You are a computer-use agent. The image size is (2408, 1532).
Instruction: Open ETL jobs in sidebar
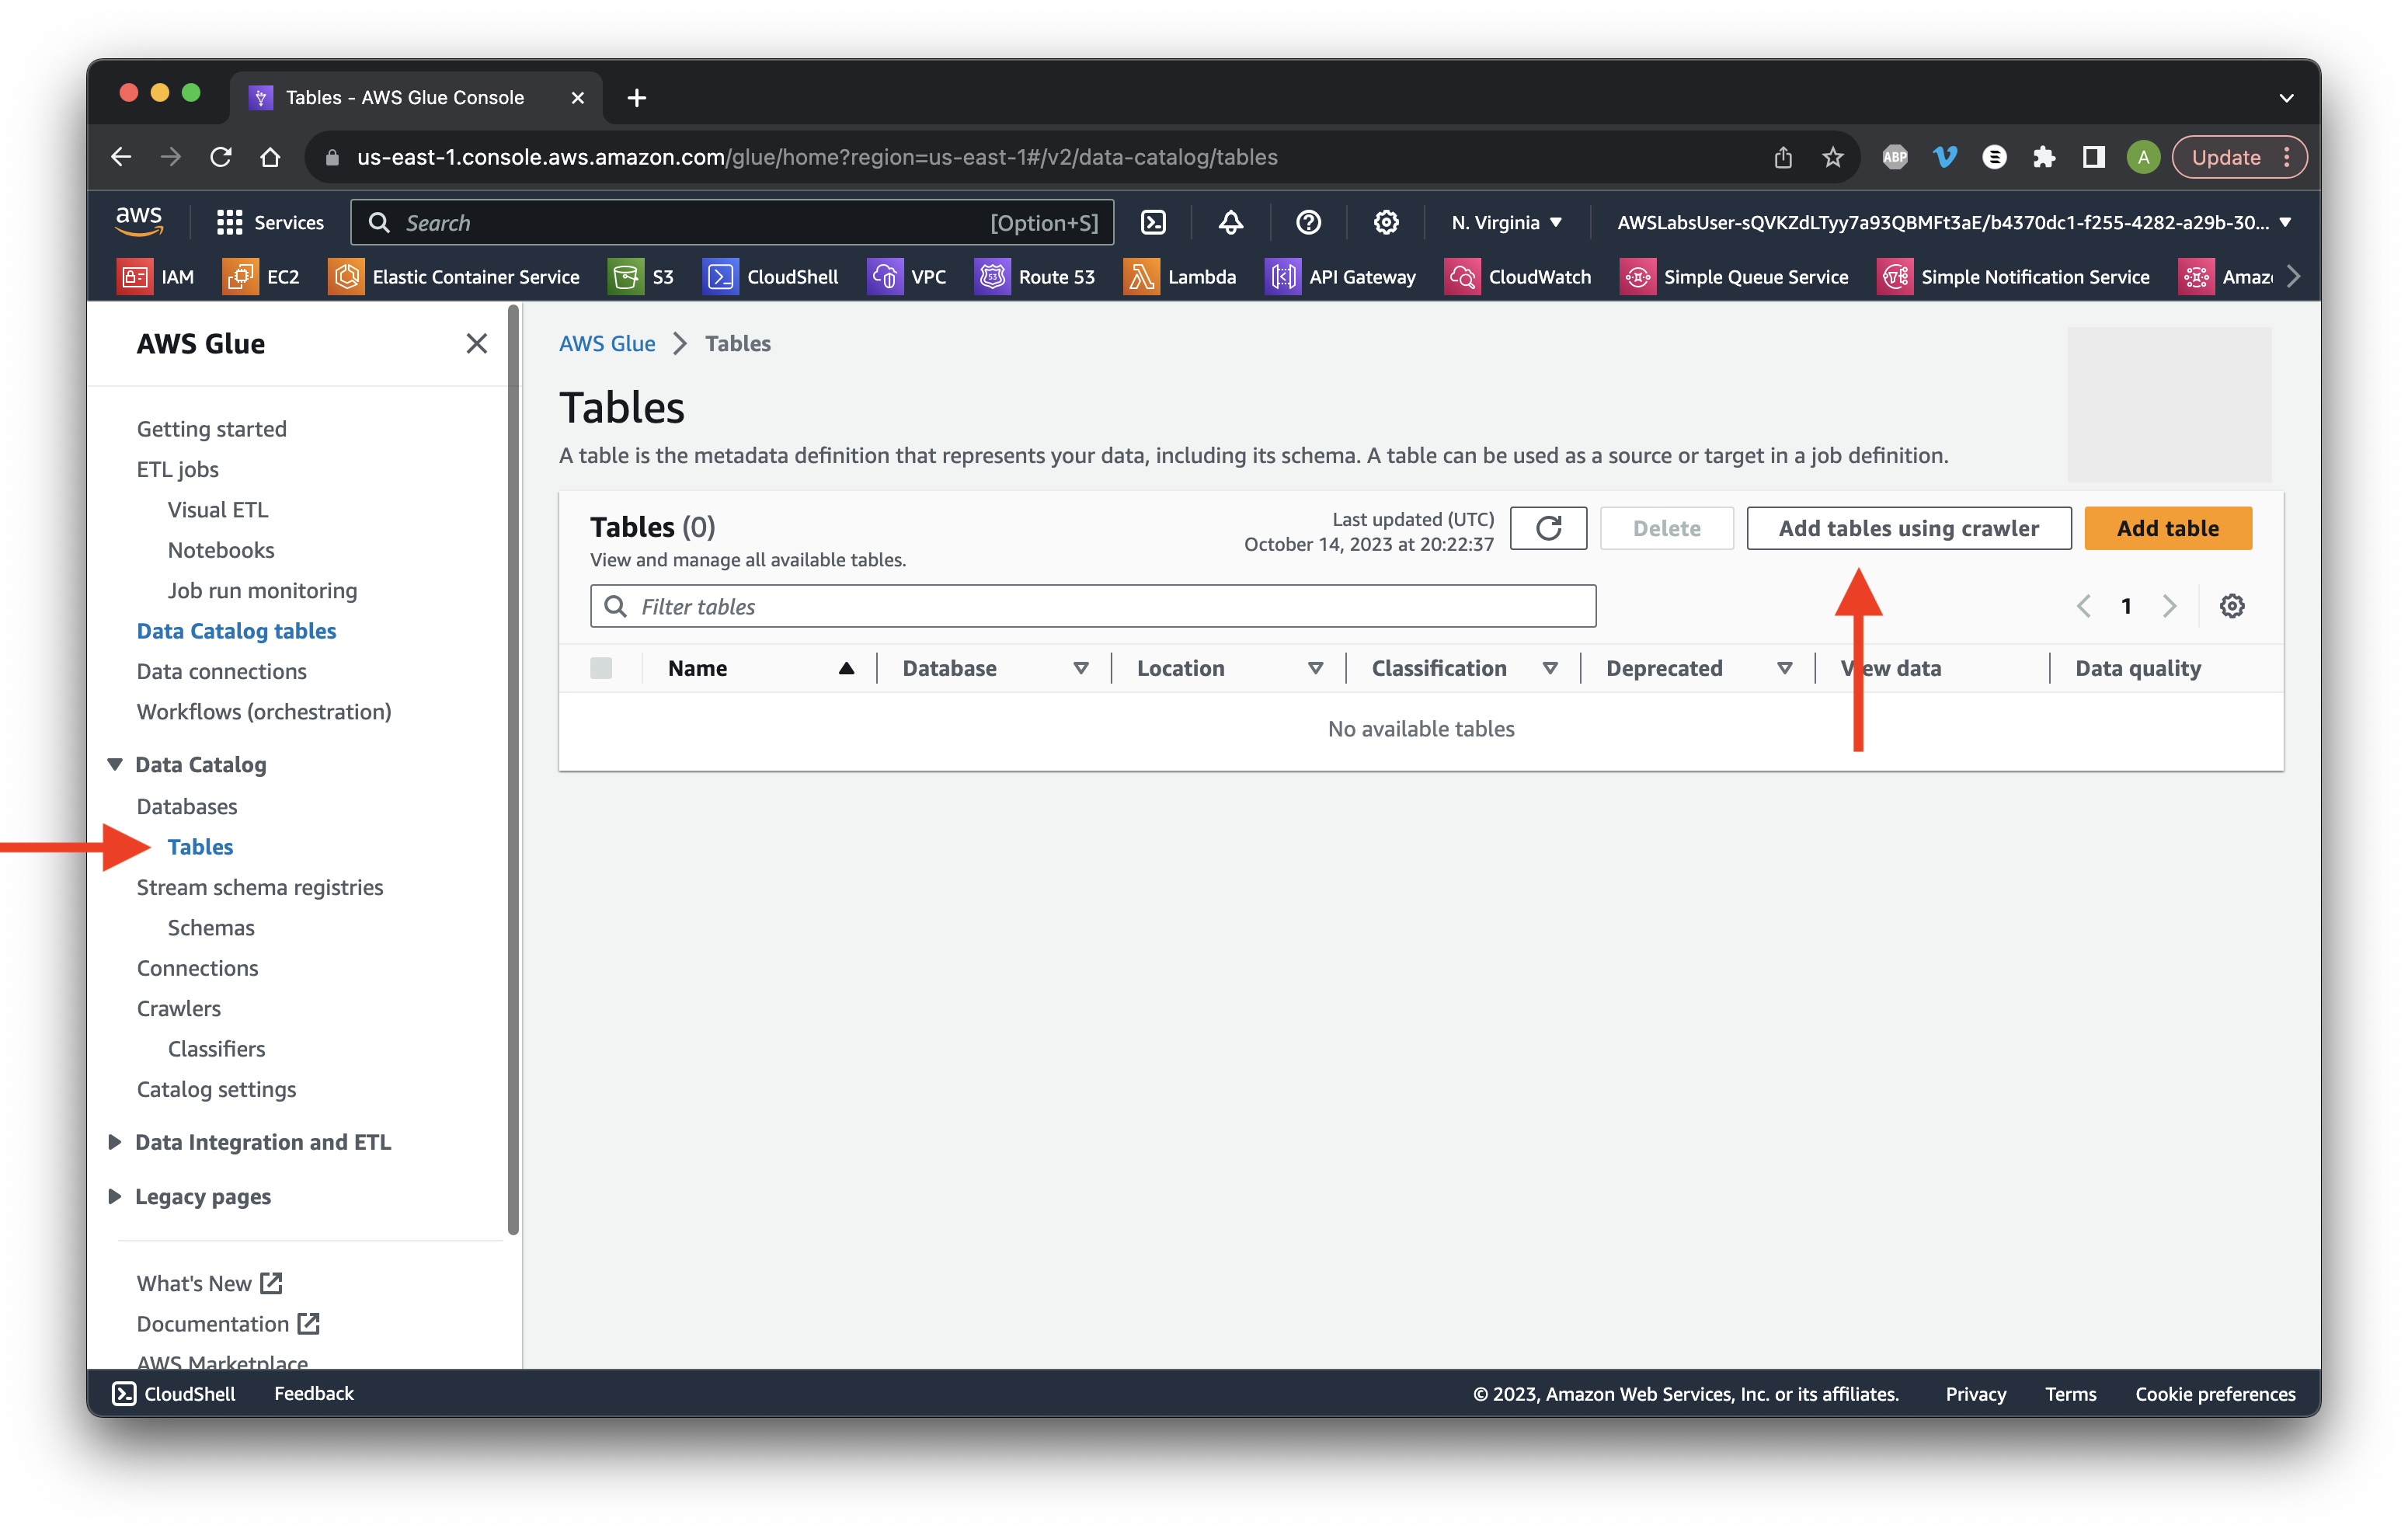pyautogui.click(x=178, y=469)
